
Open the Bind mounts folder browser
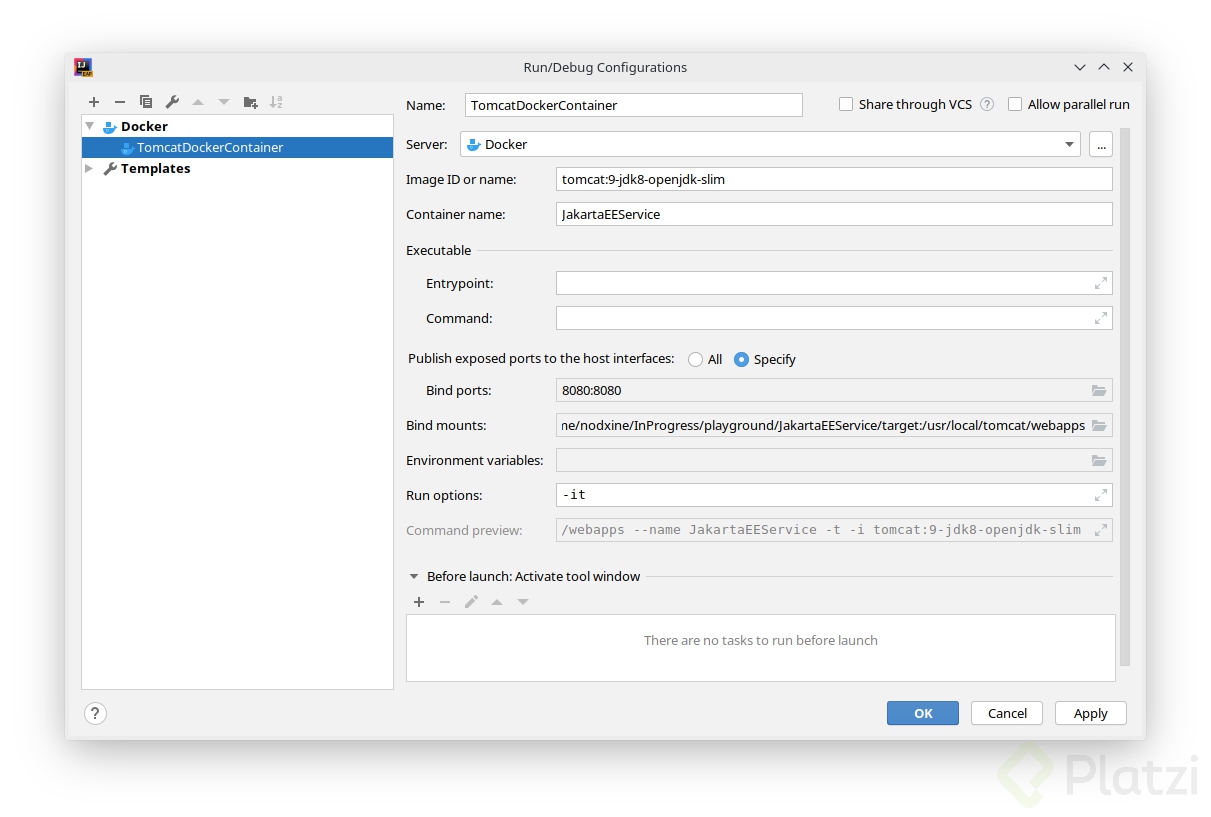[1099, 425]
